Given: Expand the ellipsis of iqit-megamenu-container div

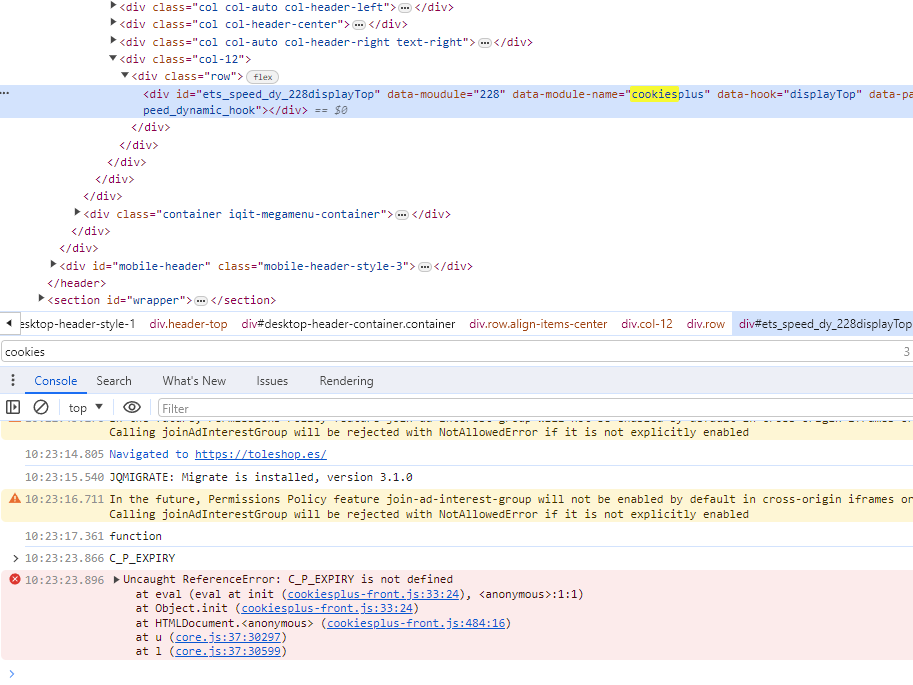Looking at the screenshot, I should click(402, 215).
